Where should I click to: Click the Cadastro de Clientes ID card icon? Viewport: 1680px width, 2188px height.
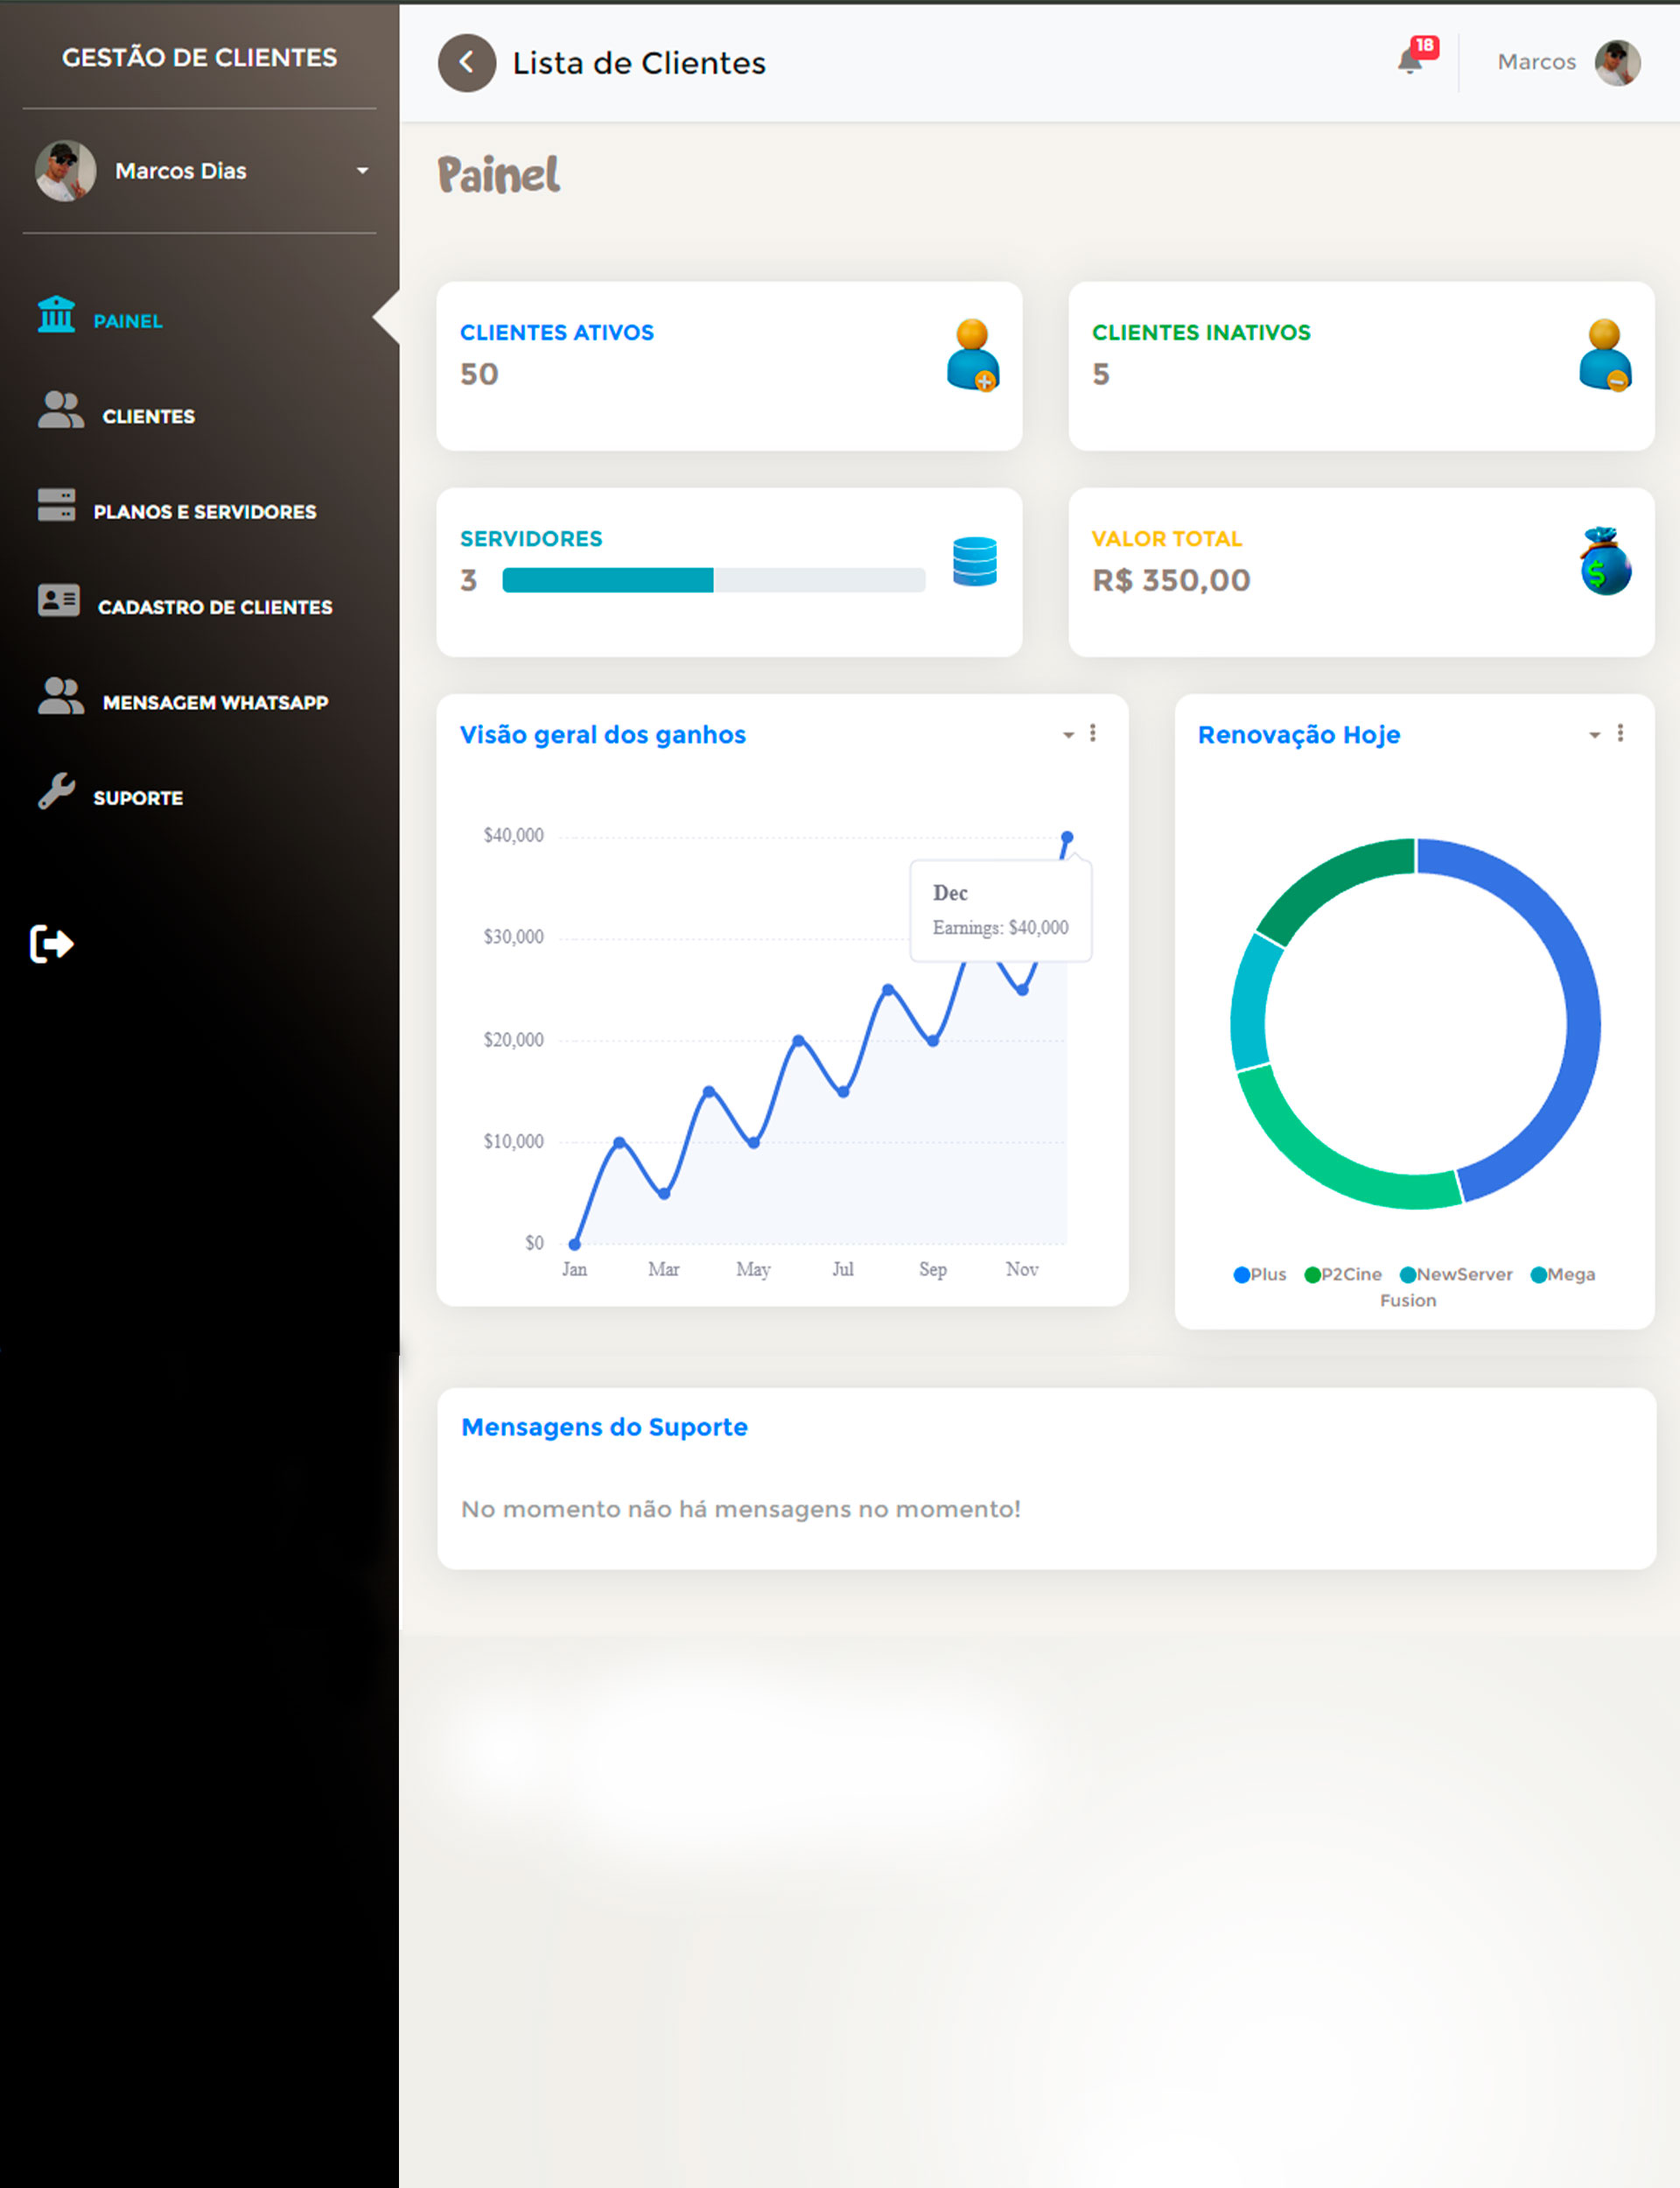click(x=58, y=601)
